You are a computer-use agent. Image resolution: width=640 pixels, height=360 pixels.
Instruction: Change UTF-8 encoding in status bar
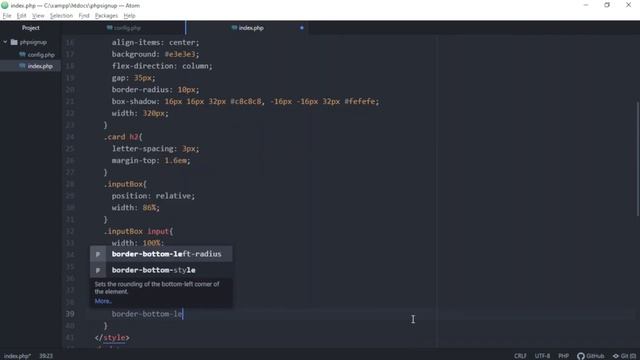(x=542, y=356)
